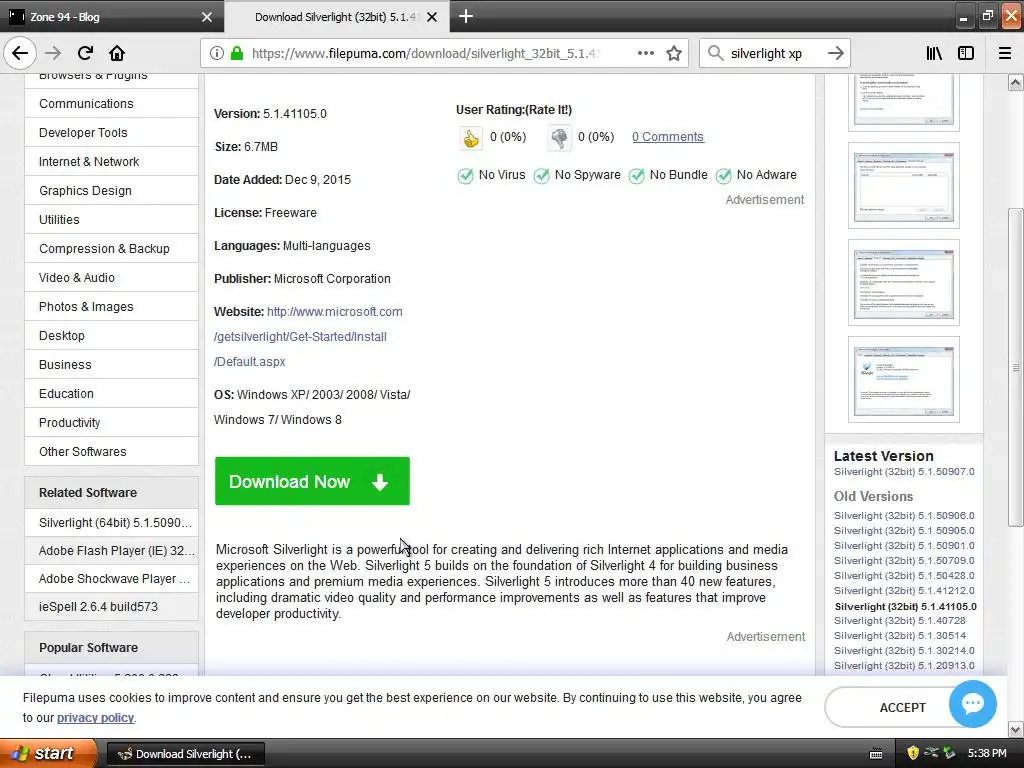The width and height of the screenshot is (1024, 768).
Task: Show site information icon in address bar
Action: 217,53
